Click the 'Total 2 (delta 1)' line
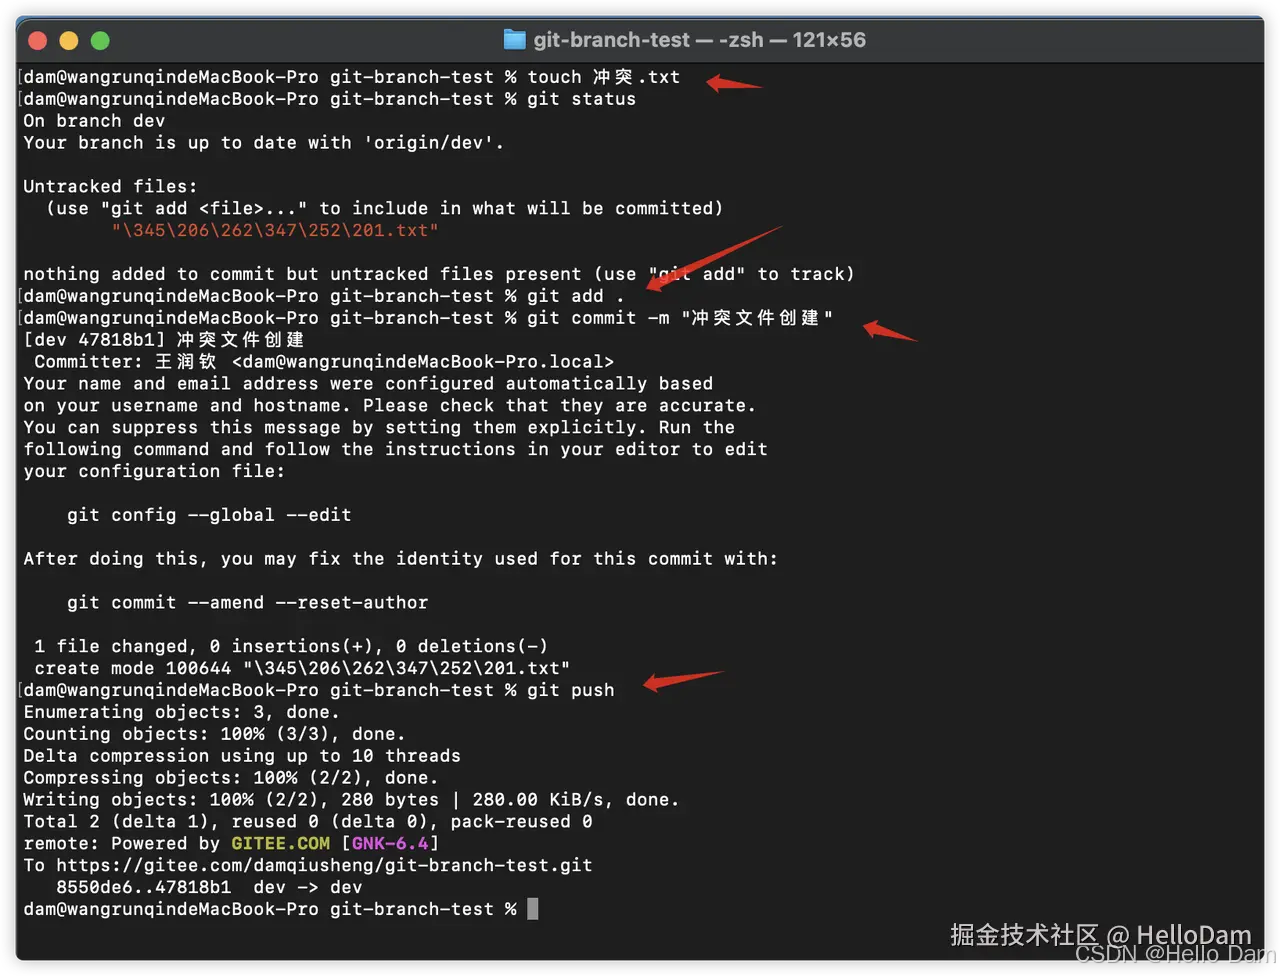 click(x=308, y=822)
